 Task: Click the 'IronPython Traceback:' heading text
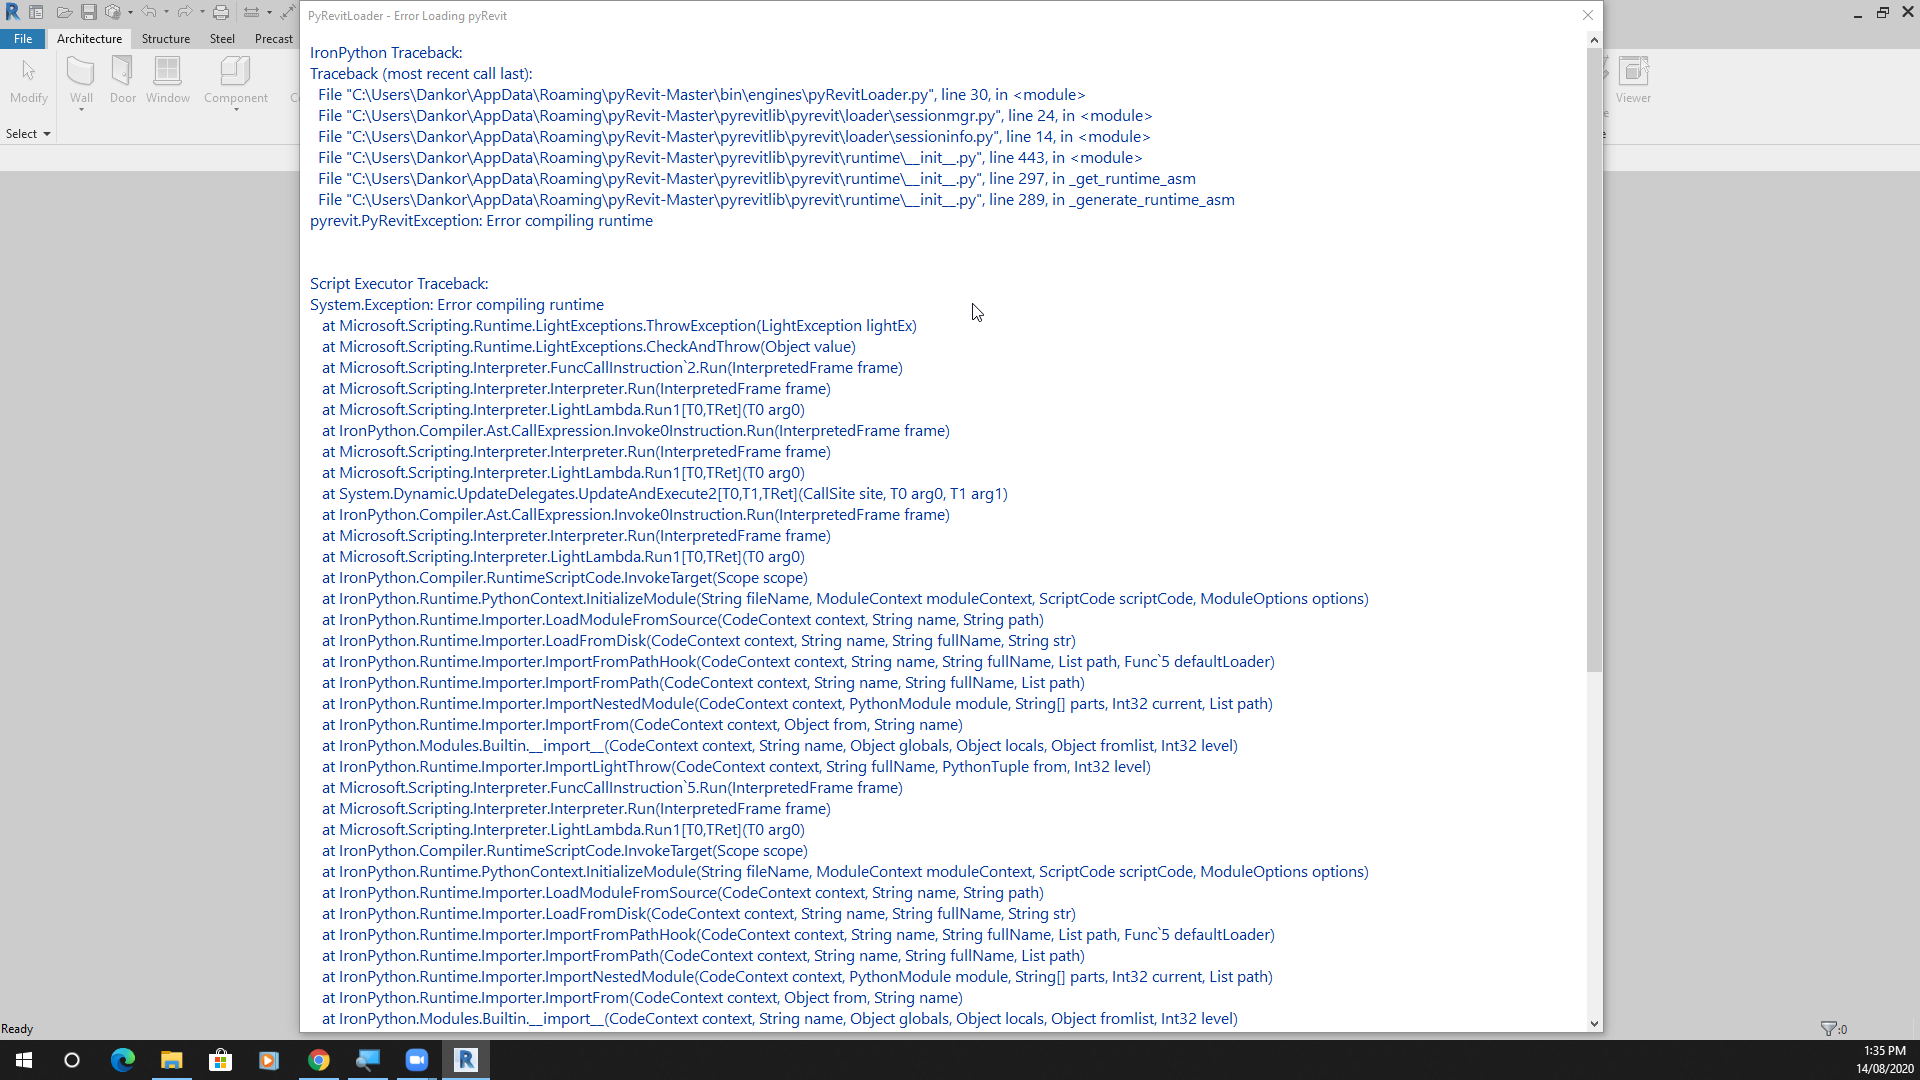point(386,53)
